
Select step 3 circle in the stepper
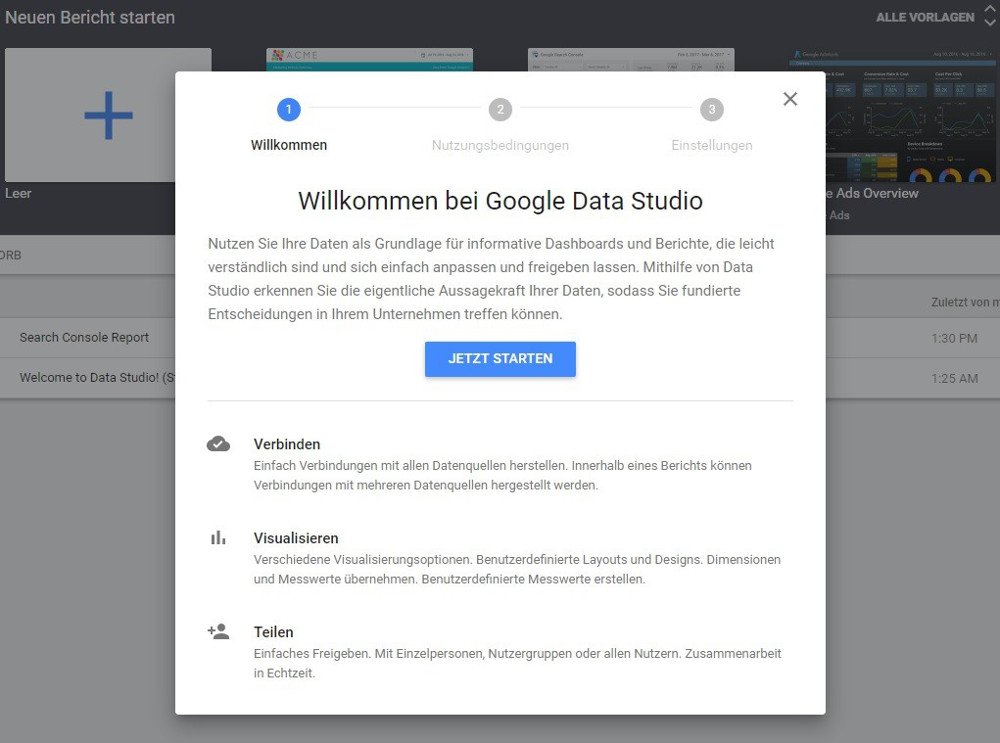point(712,110)
